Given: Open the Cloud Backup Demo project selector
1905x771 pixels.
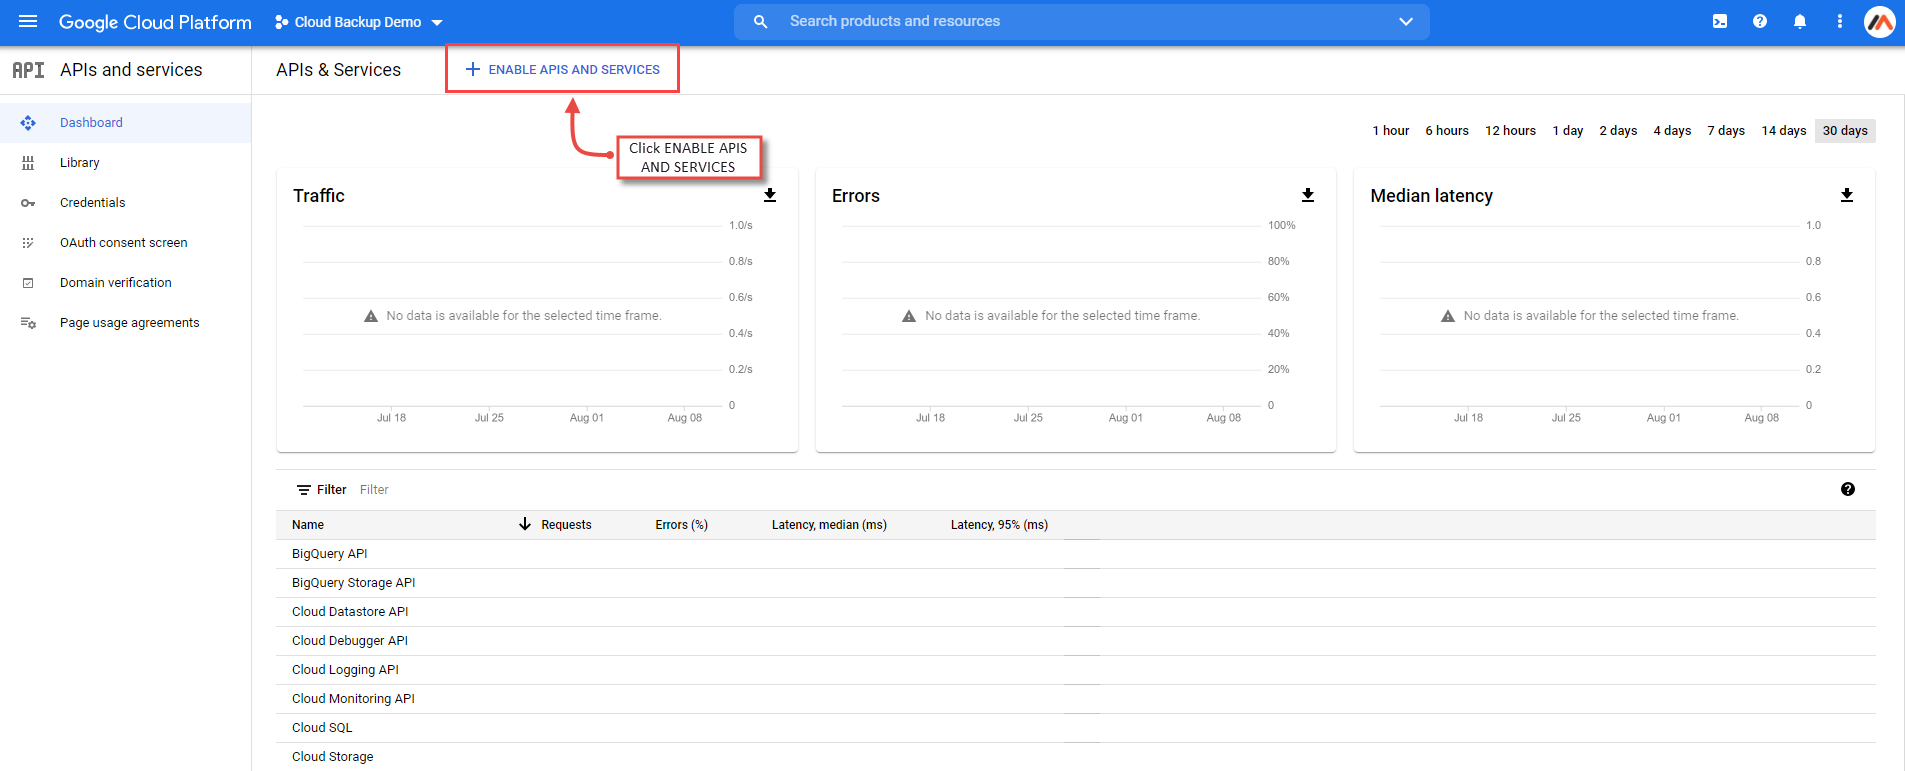Looking at the screenshot, I should [x=359, y=22].
